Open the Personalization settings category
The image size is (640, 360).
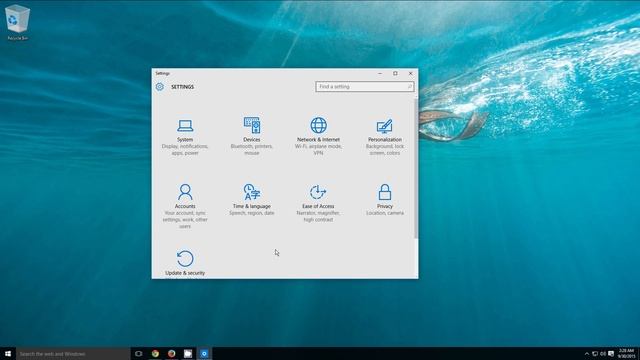coord(384,136)
